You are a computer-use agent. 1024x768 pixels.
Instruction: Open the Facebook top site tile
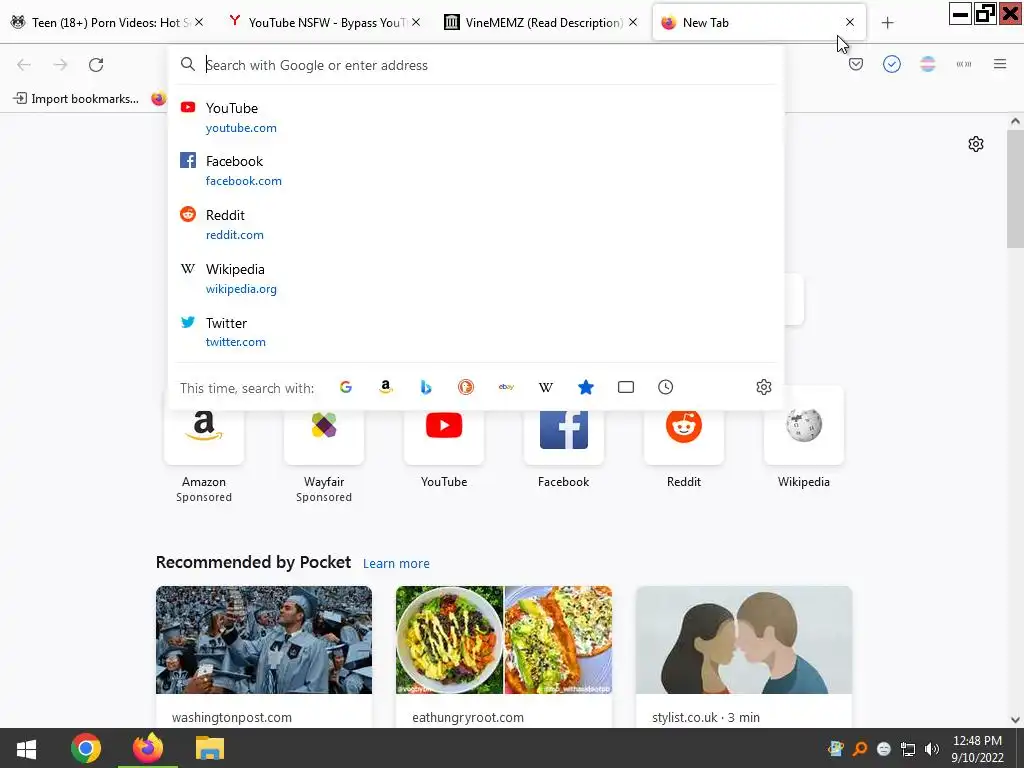(564, 438)
